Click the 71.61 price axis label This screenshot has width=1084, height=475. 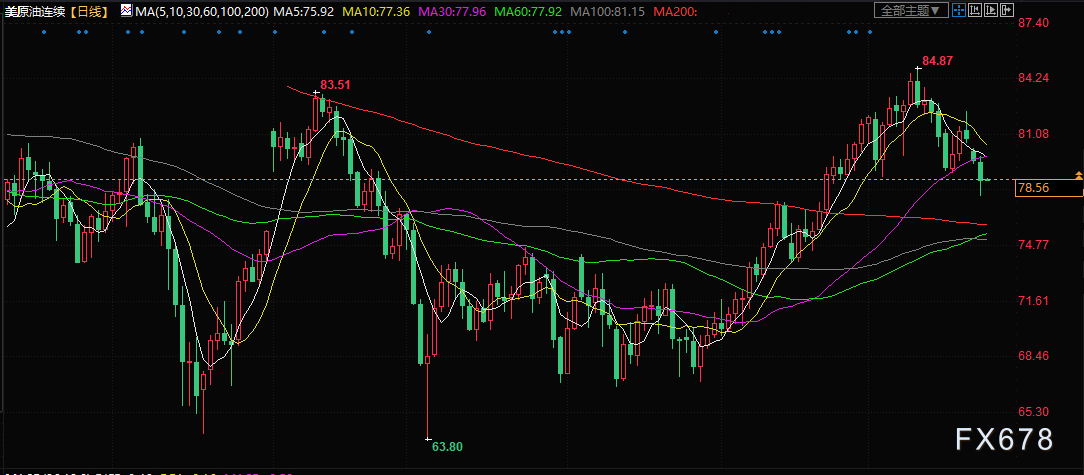click(x=1034, y=301)
